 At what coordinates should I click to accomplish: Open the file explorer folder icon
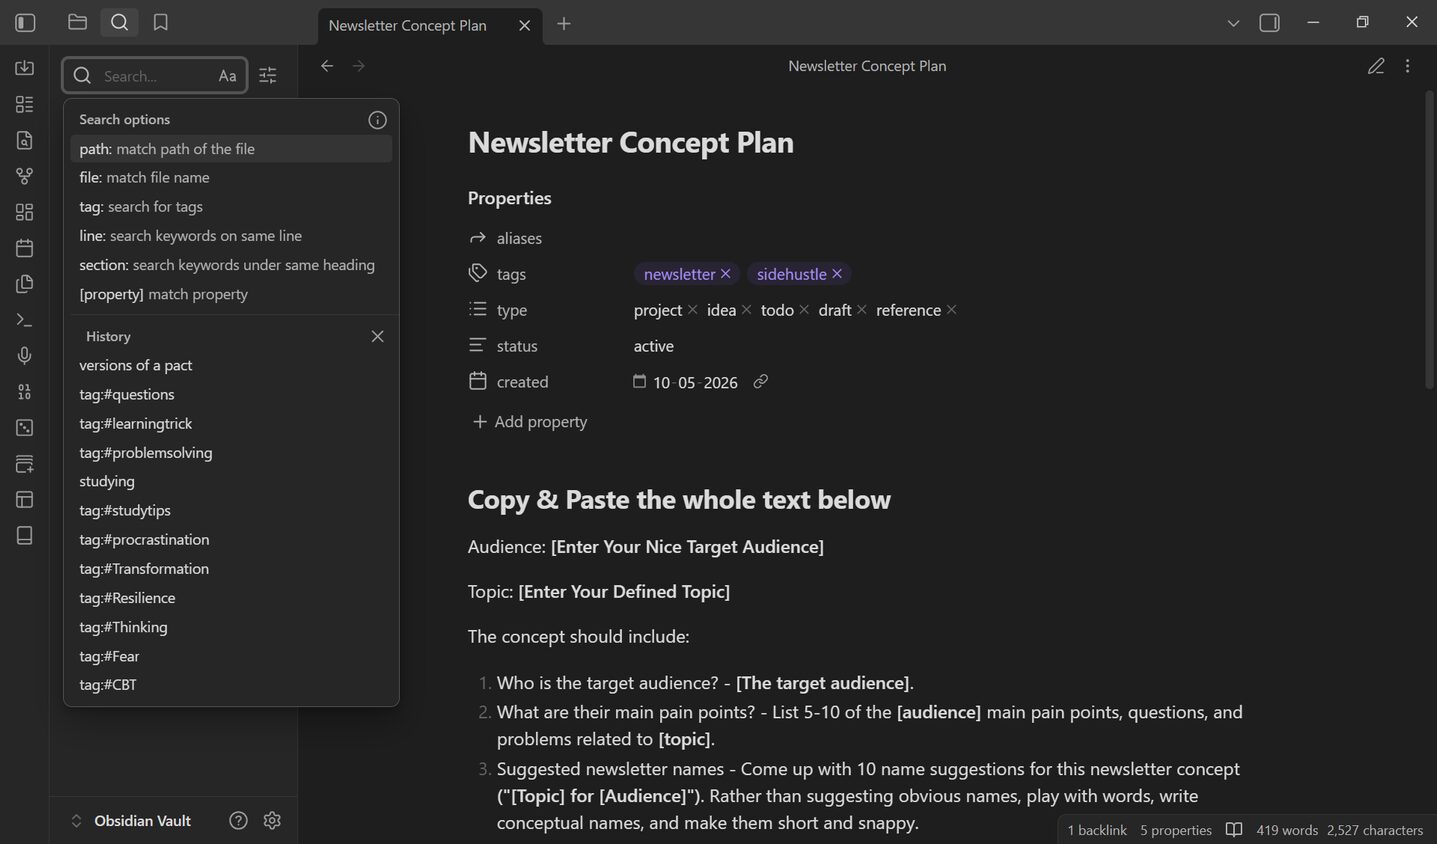click(77, 22)
